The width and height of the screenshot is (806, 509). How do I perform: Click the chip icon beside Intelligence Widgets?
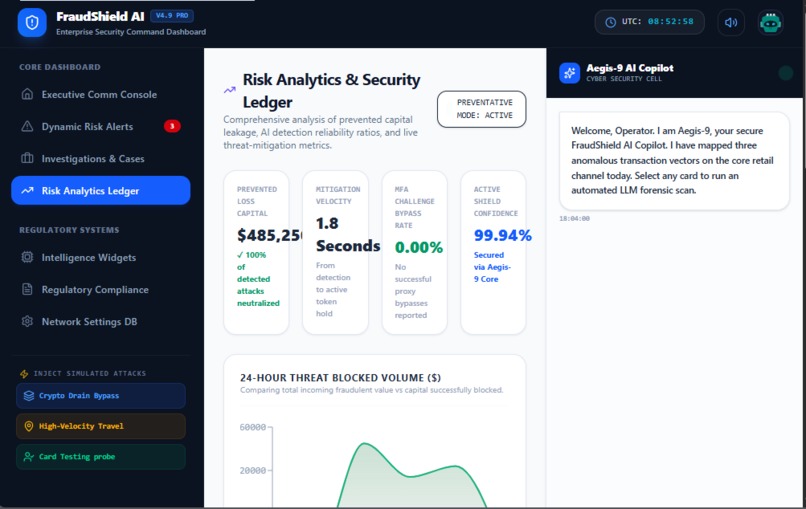tap(27, 257)
